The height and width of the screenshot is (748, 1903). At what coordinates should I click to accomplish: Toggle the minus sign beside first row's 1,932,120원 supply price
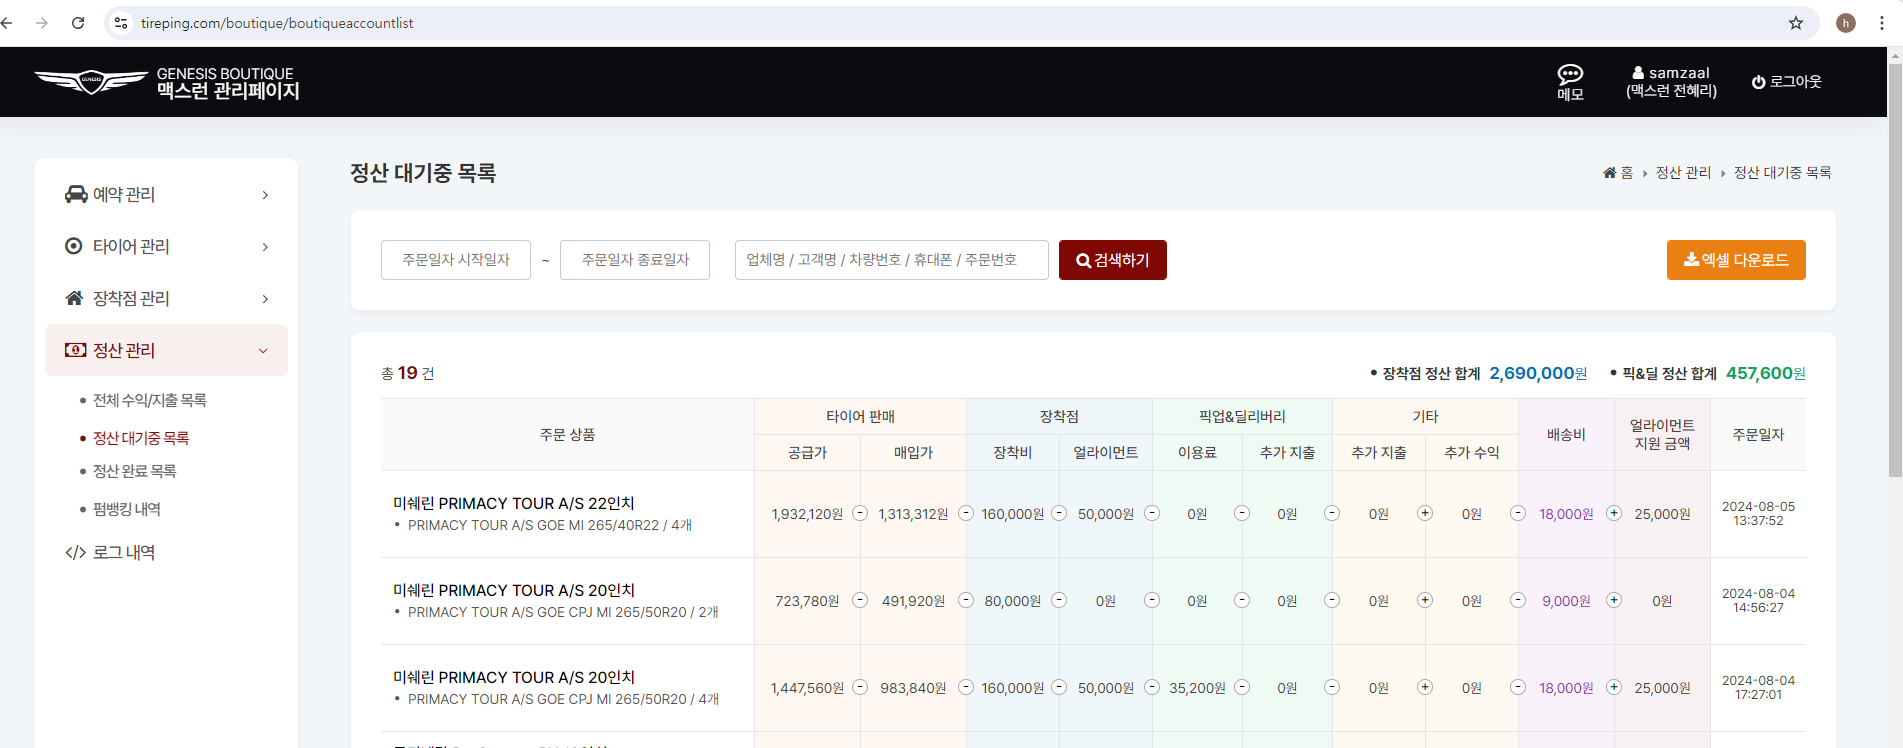[859, 513]
